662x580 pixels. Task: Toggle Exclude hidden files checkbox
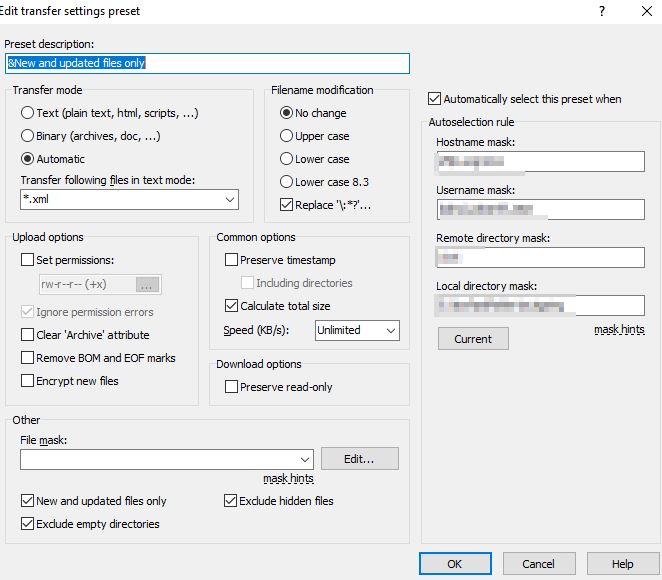pos(232,501)
